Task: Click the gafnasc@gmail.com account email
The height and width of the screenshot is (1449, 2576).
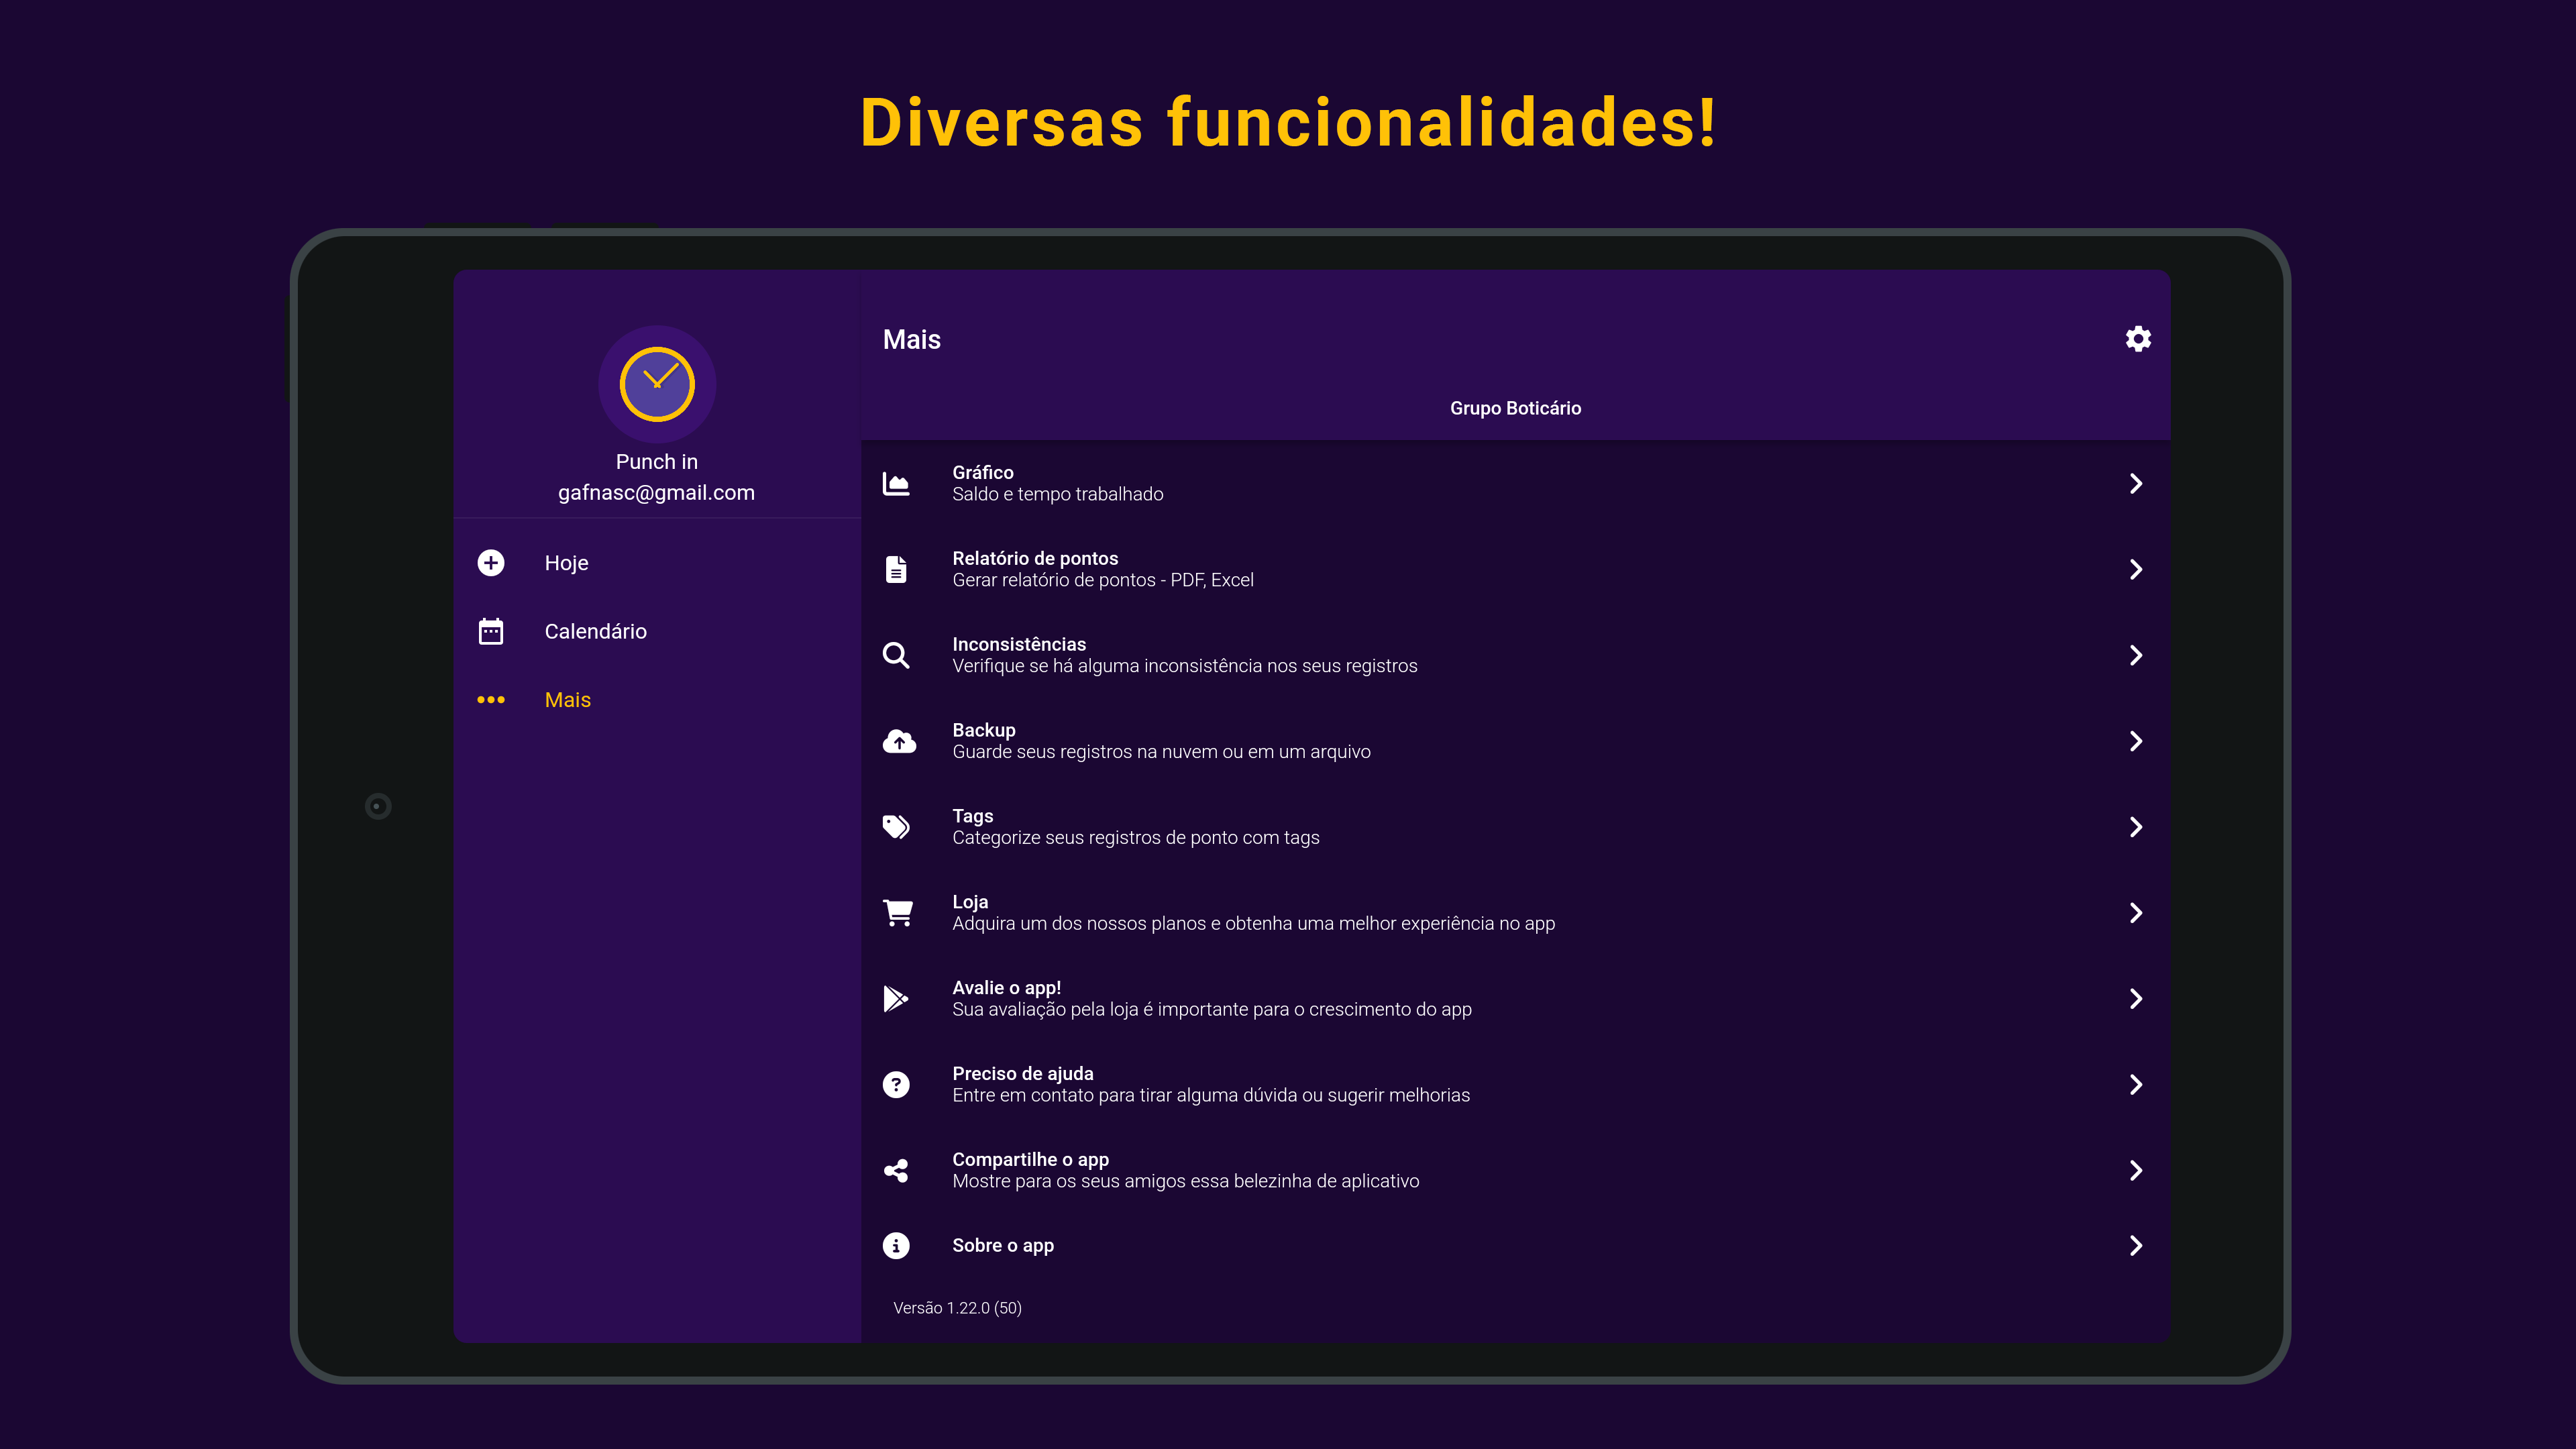Action: point(656,493)
